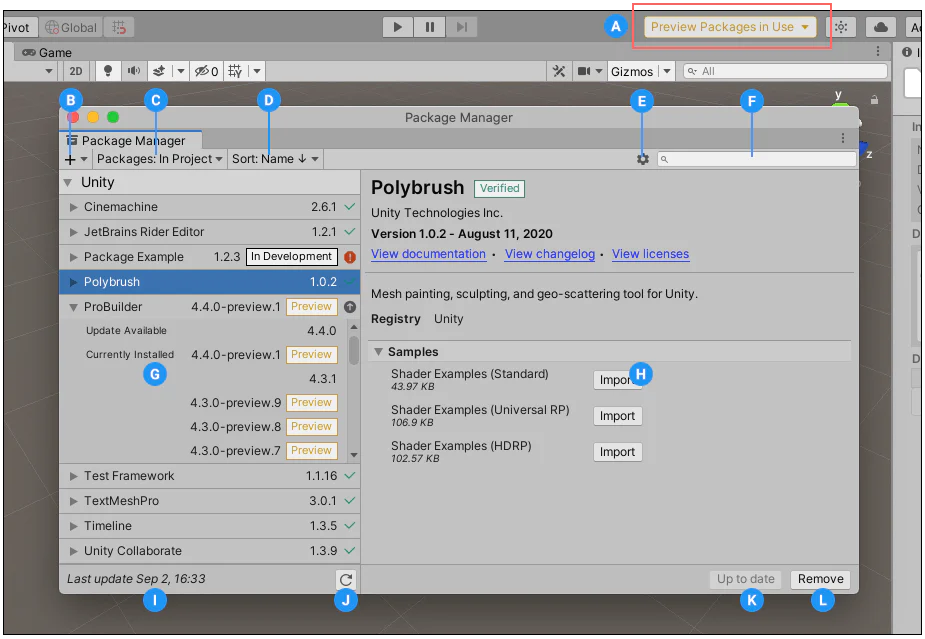925x639 pixels.
Task: Select ProBuilder version 4.3.0-preview.7
Action: point(204,451)
